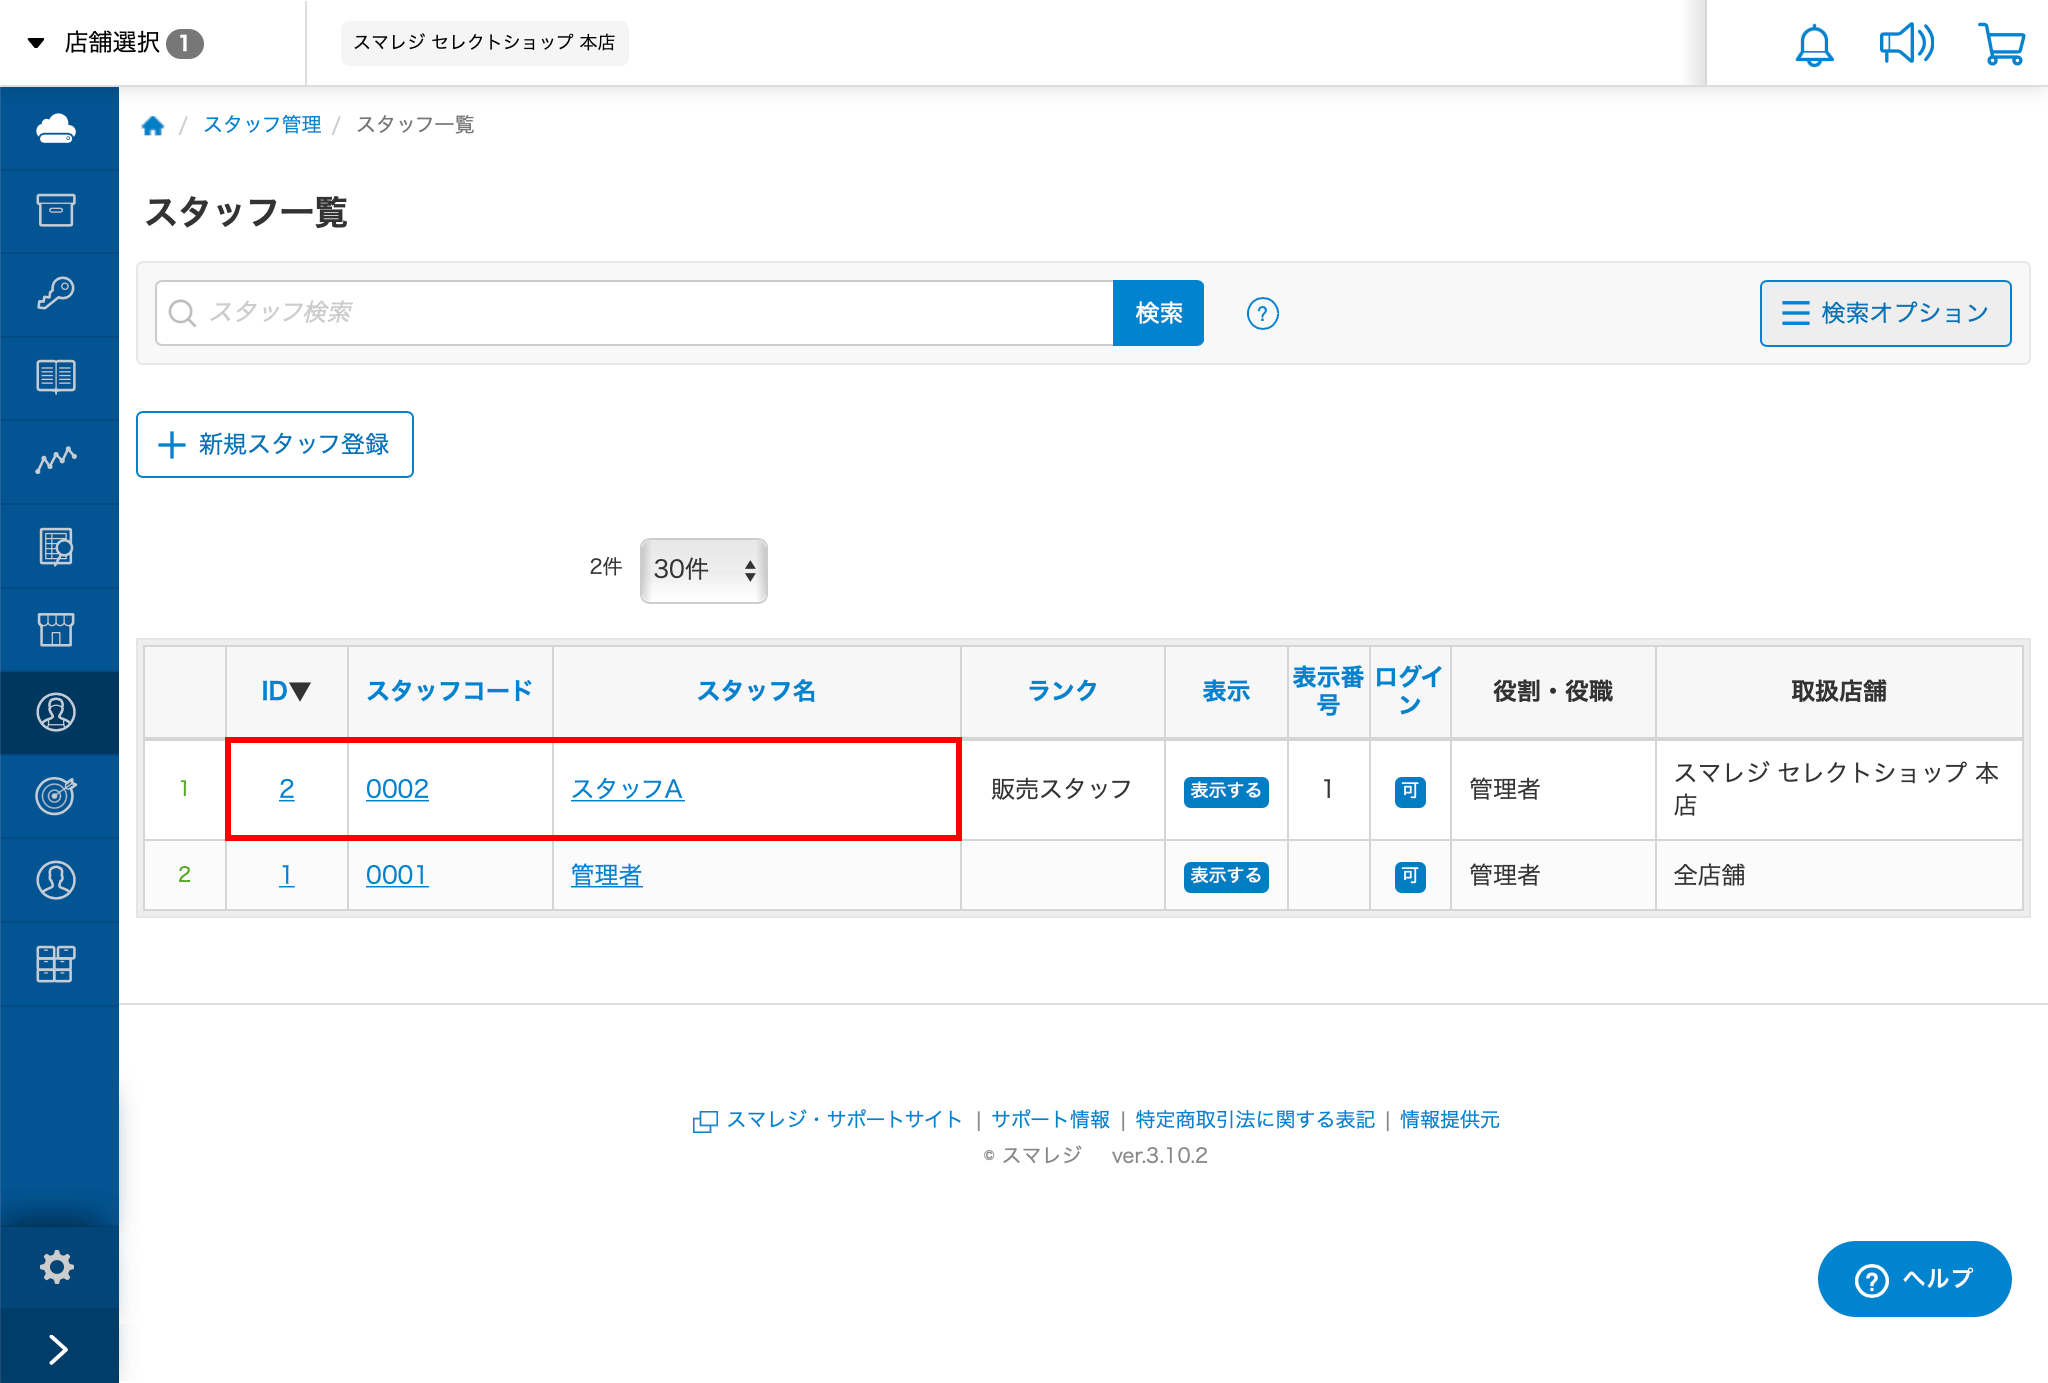Click the 新規スタッフ登録 button

(275, 445)
